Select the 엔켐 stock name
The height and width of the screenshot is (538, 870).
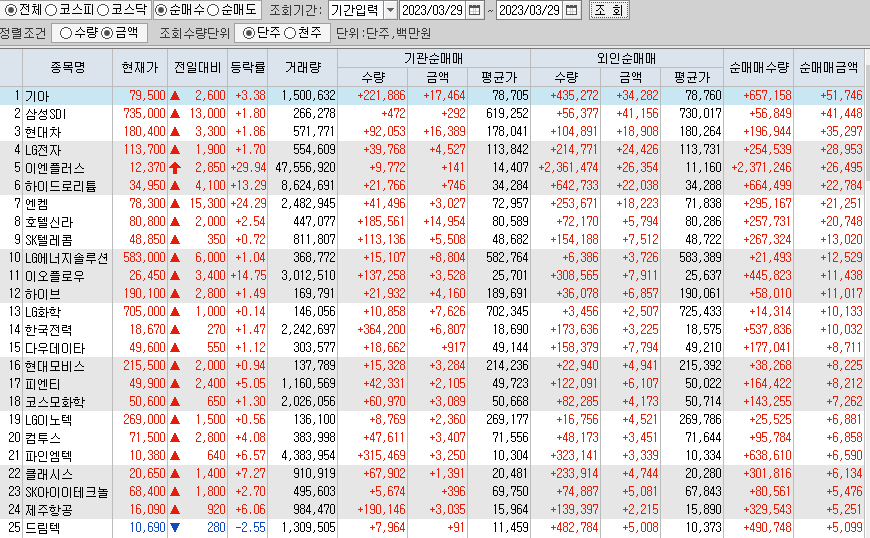pyautogui.click(x=37, y=204)
